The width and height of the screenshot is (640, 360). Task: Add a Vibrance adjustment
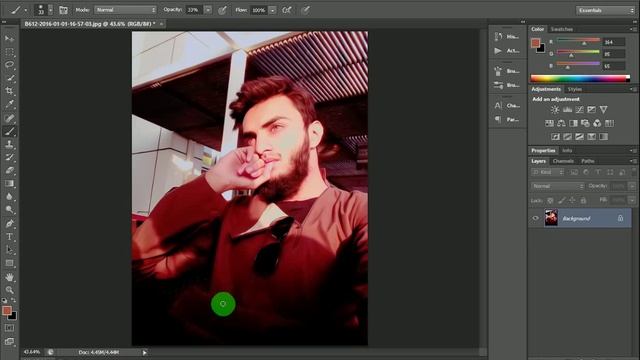pyautogui.click(x=603, y=110)
